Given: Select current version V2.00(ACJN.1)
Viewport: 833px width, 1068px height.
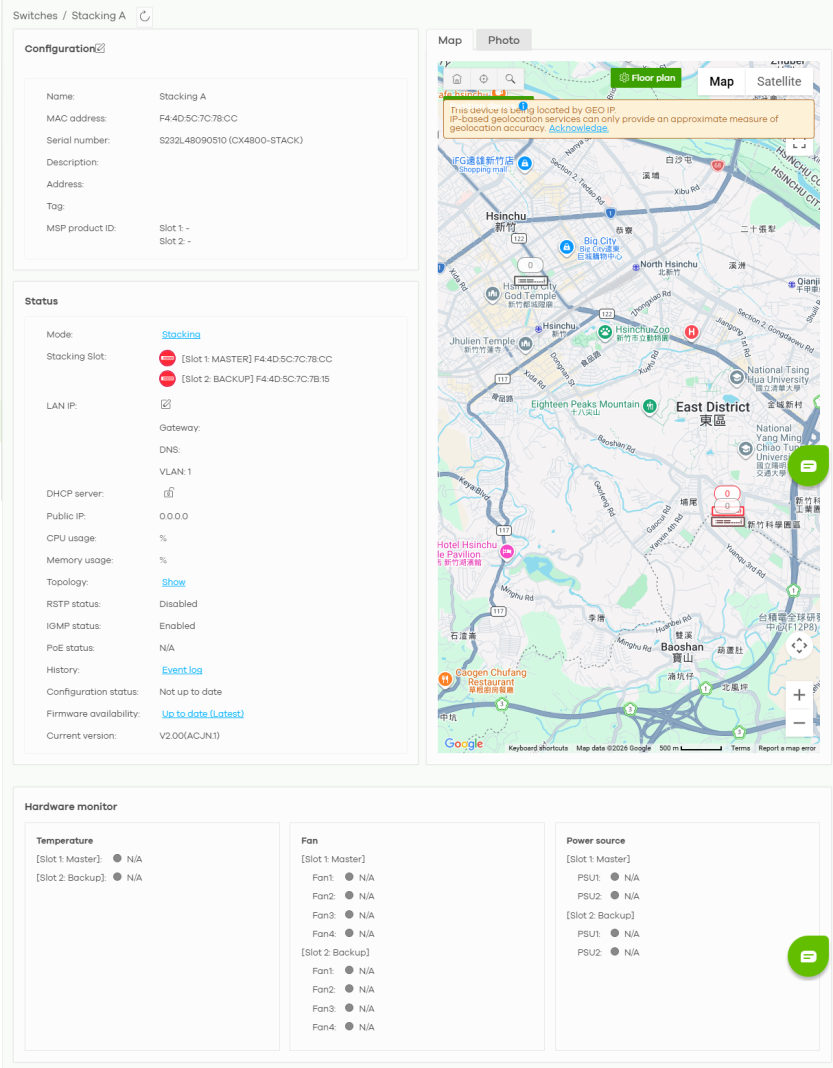Looking at the screenshot, I should tap(189, 736).
